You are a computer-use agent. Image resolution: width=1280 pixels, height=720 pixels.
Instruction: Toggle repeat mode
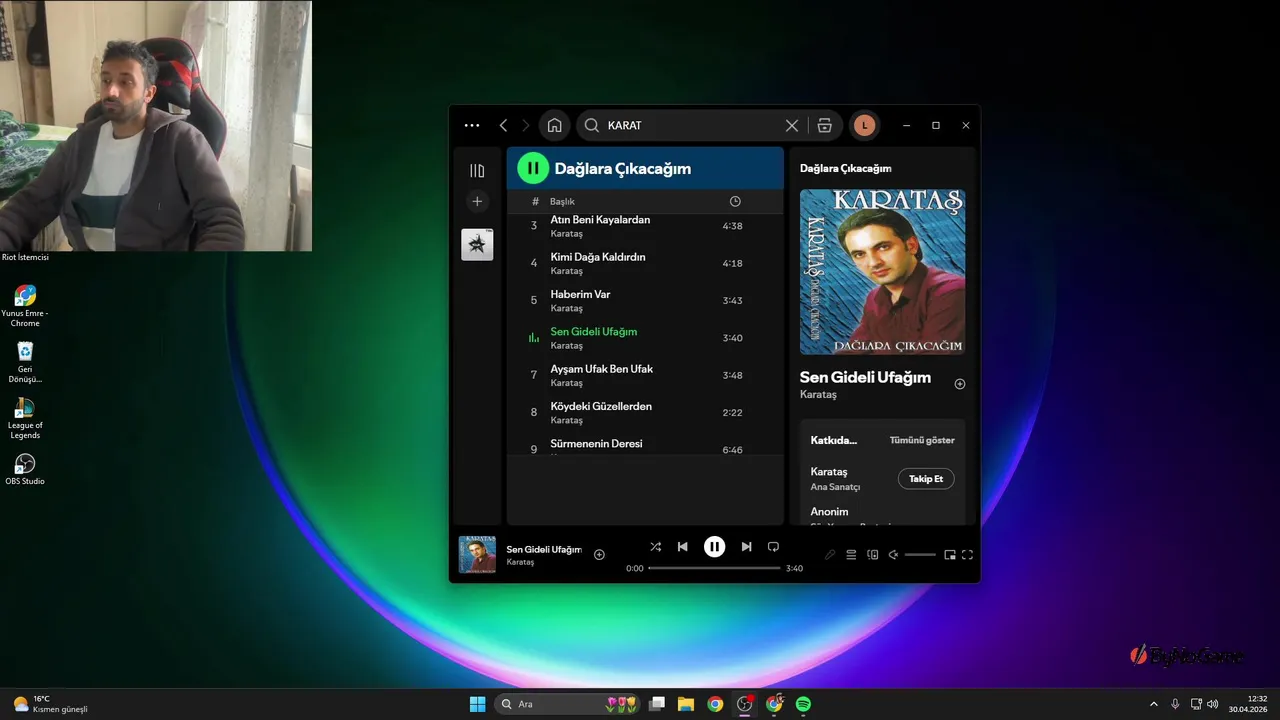(x=773, y=547)
